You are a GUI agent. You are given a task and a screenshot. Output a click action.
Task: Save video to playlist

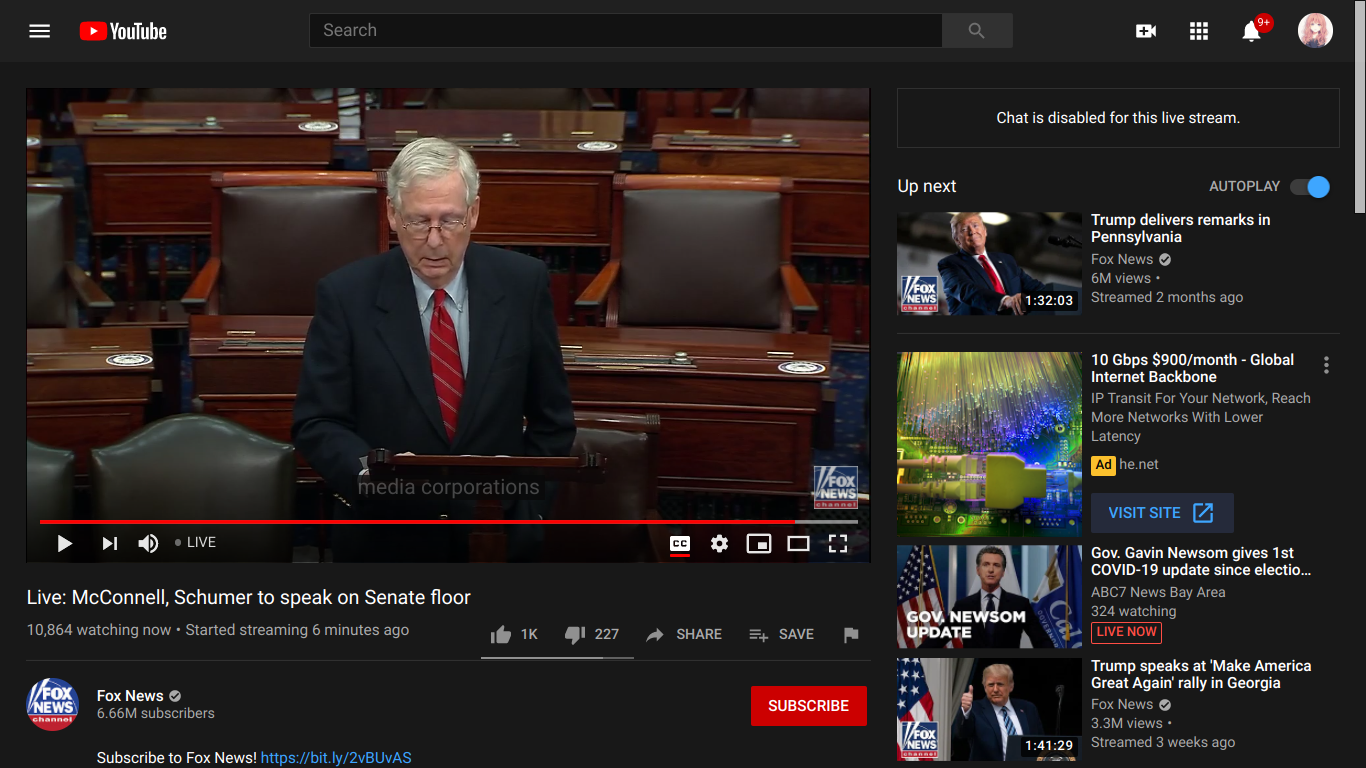[781, 634]
